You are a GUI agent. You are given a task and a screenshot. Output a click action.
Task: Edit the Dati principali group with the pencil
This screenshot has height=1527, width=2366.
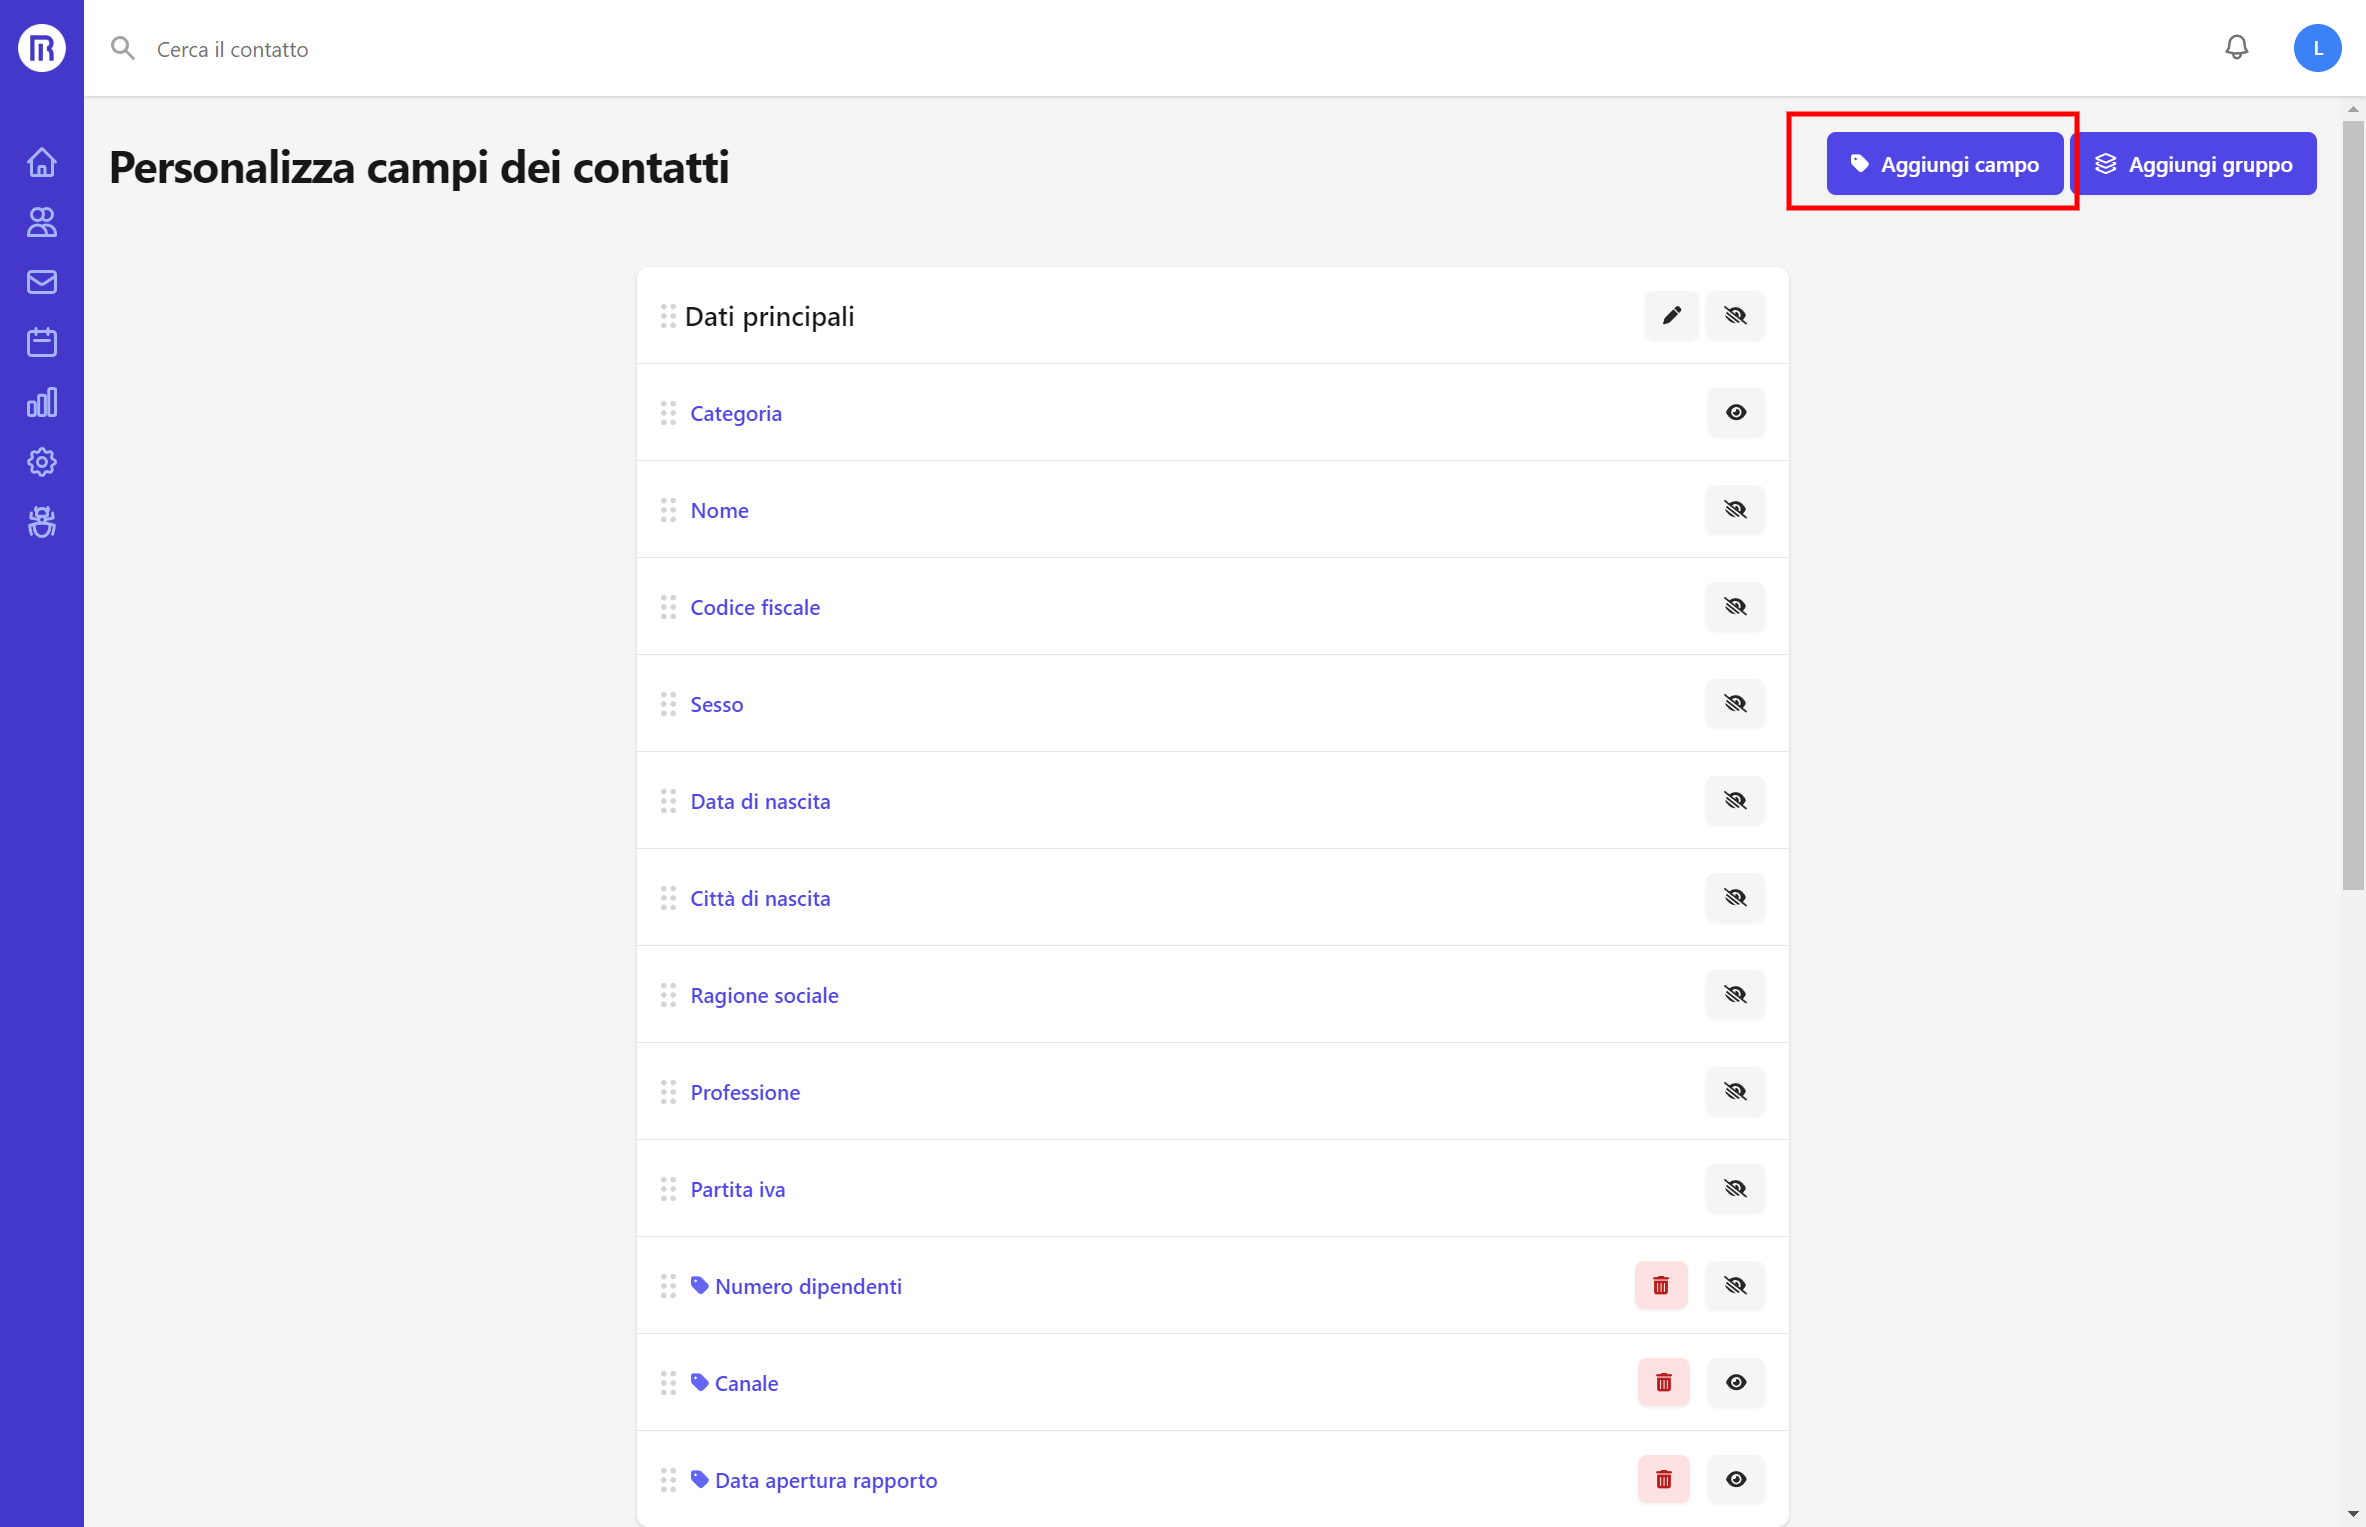pos(1670,315)
